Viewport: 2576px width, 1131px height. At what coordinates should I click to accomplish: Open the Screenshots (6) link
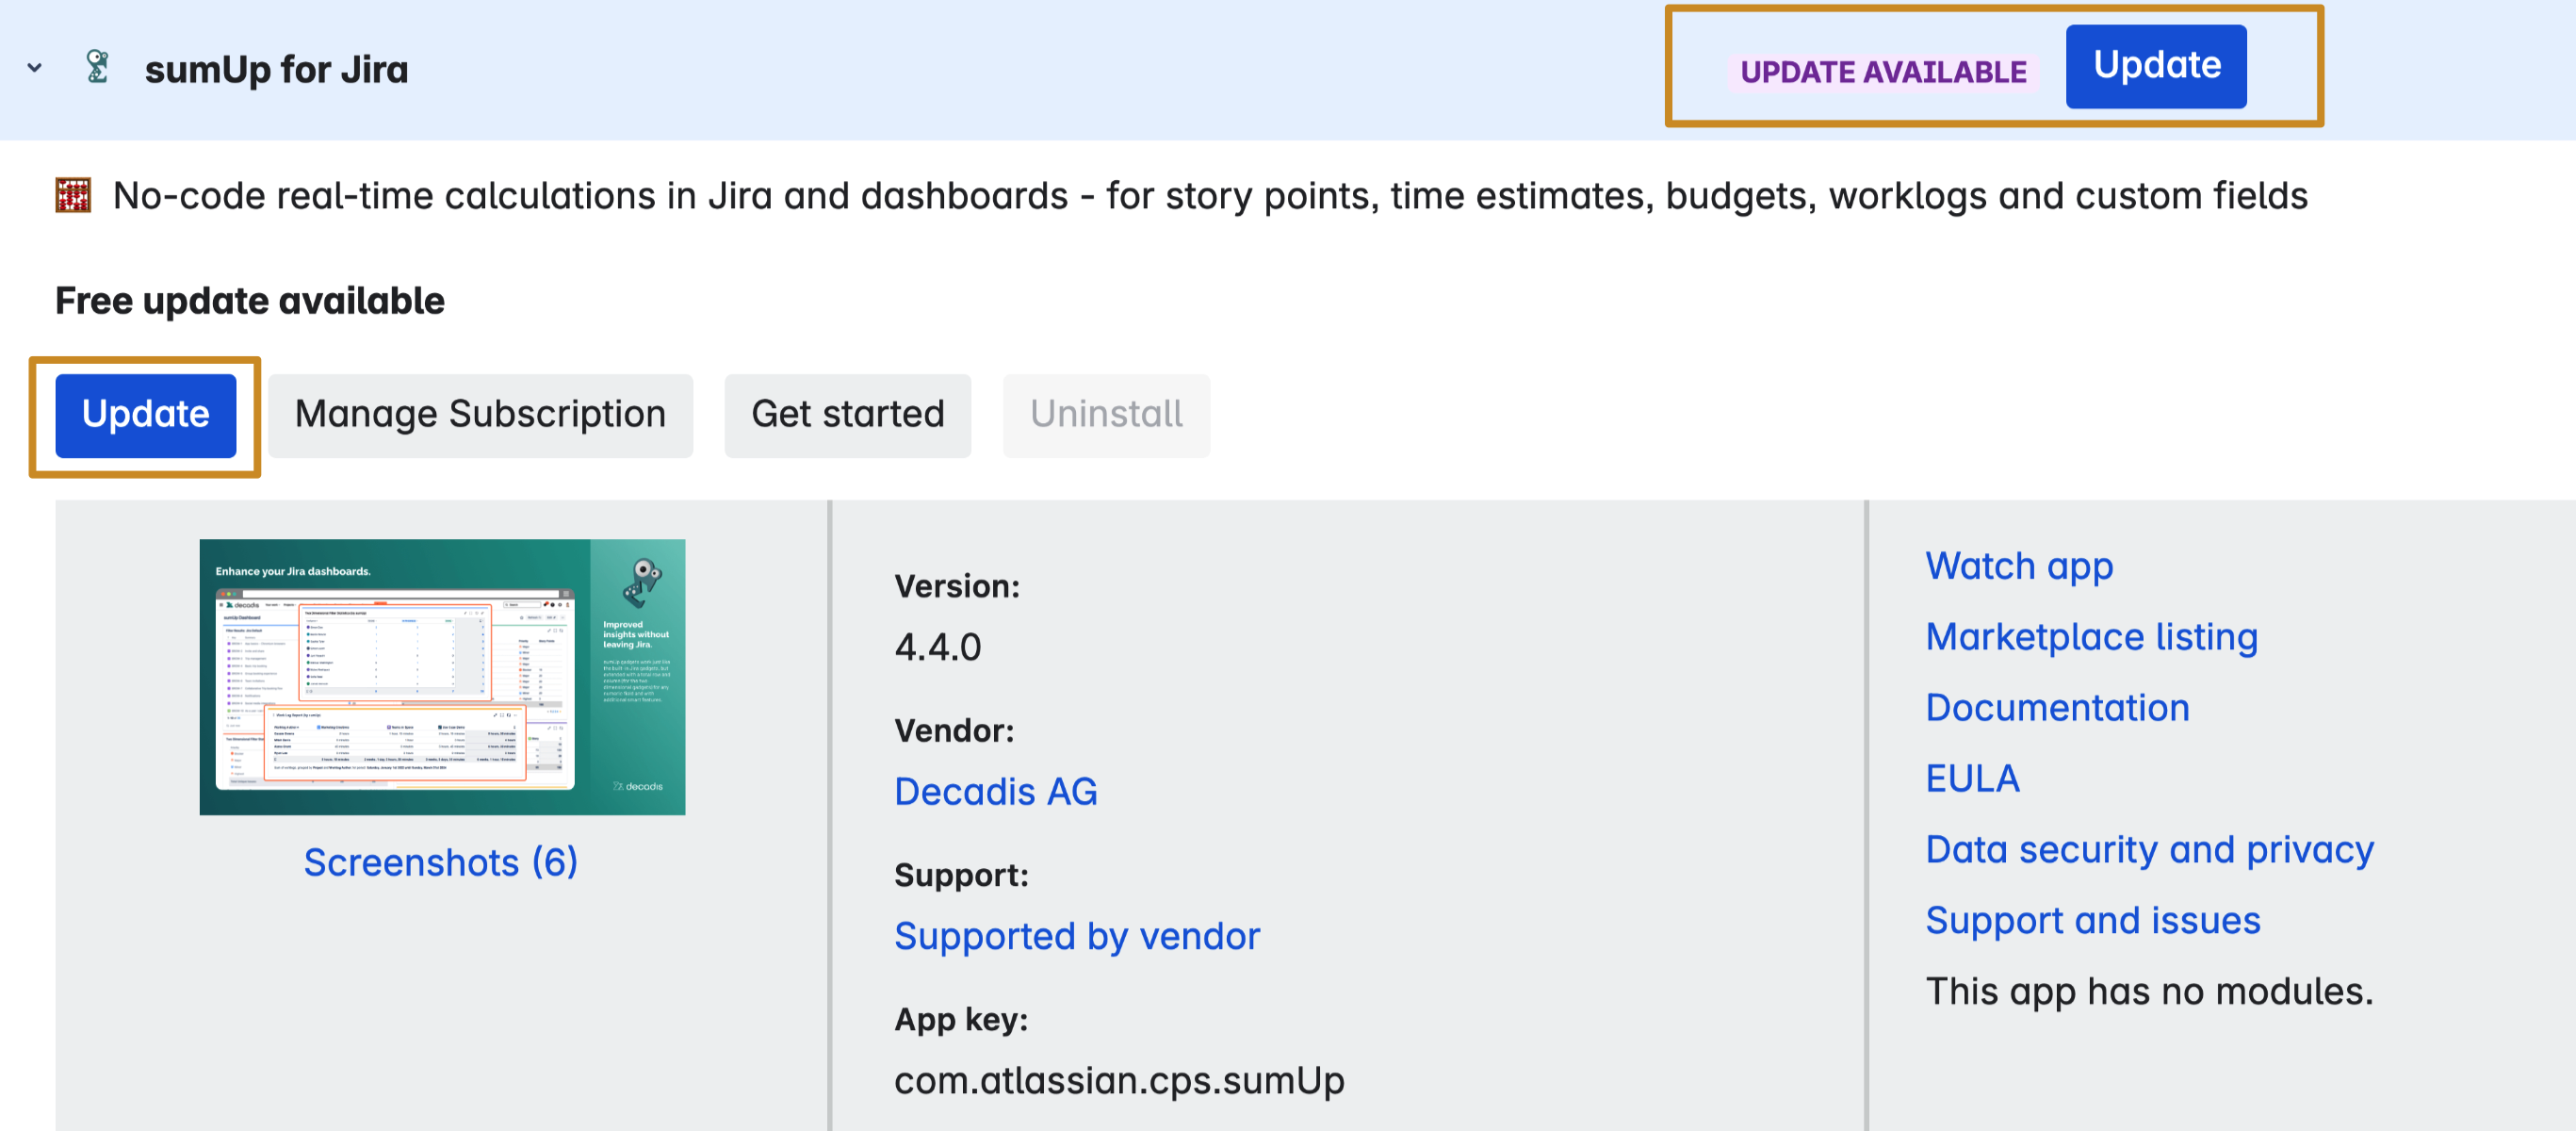pyautogui.click(x=441, y=861)
